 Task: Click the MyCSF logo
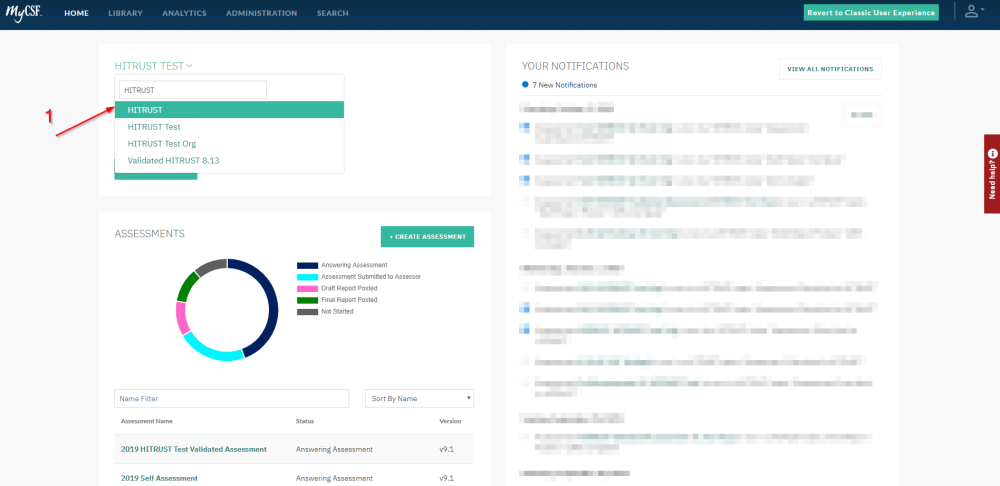pyautogui.click(x=24, y=12)
